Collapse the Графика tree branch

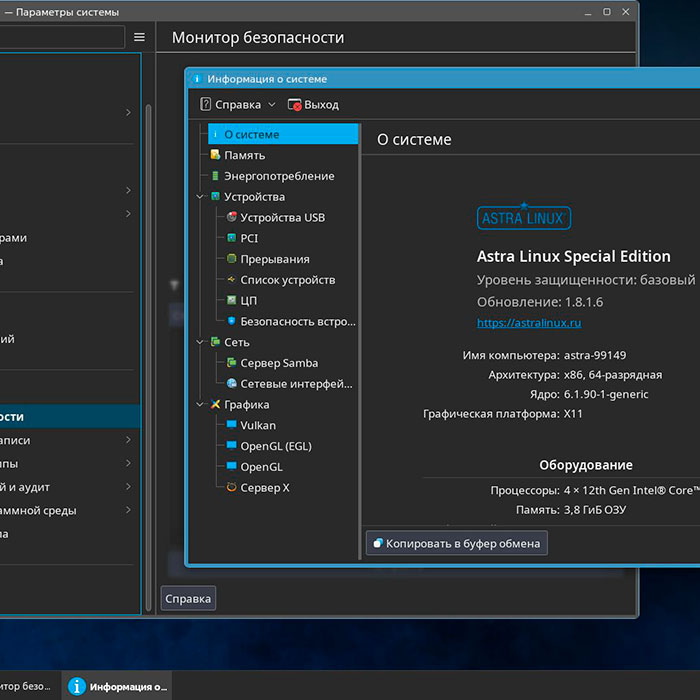point(200,404)
